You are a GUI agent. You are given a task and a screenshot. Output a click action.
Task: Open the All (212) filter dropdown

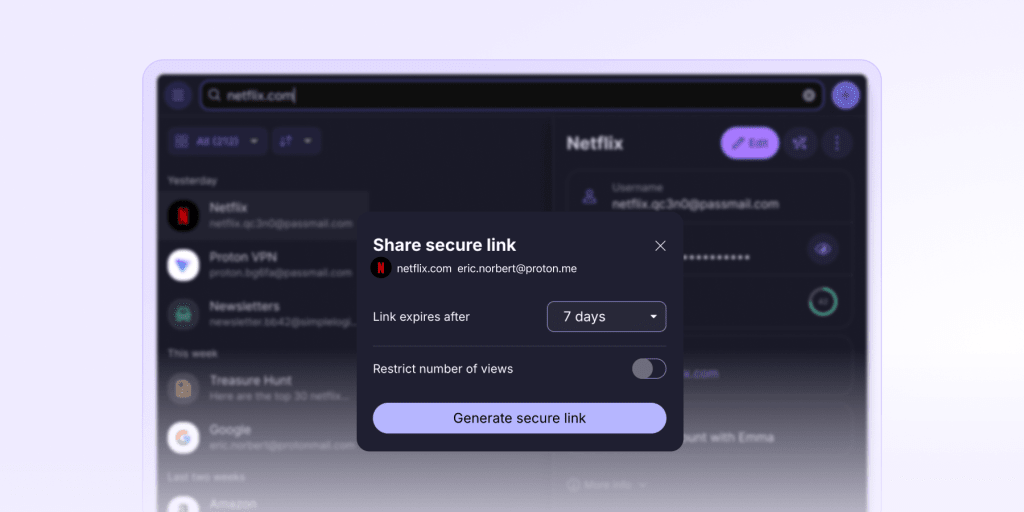click(217, 141)
